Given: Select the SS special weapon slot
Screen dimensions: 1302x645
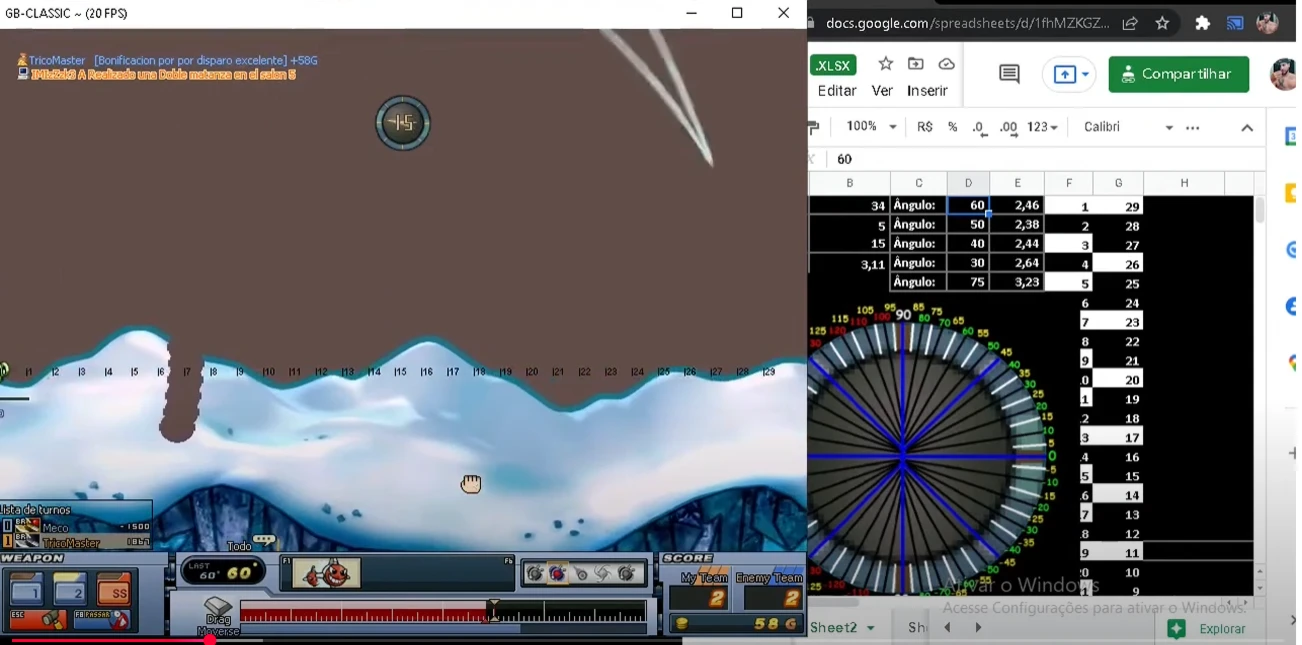Looking at the screenshot, I should [x=114, y=589].
